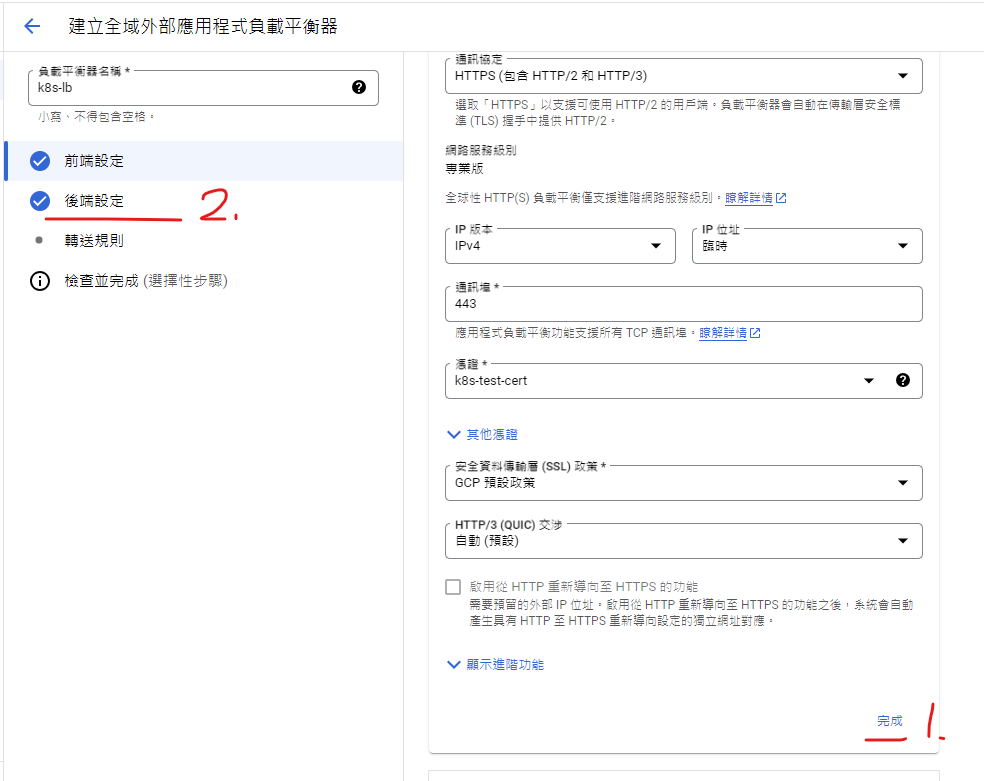Click the 通訊埠 443 input field
Image resolution: width=984 pixels, height=781 pixels.
pyautogui.click(x=683, y=305)
